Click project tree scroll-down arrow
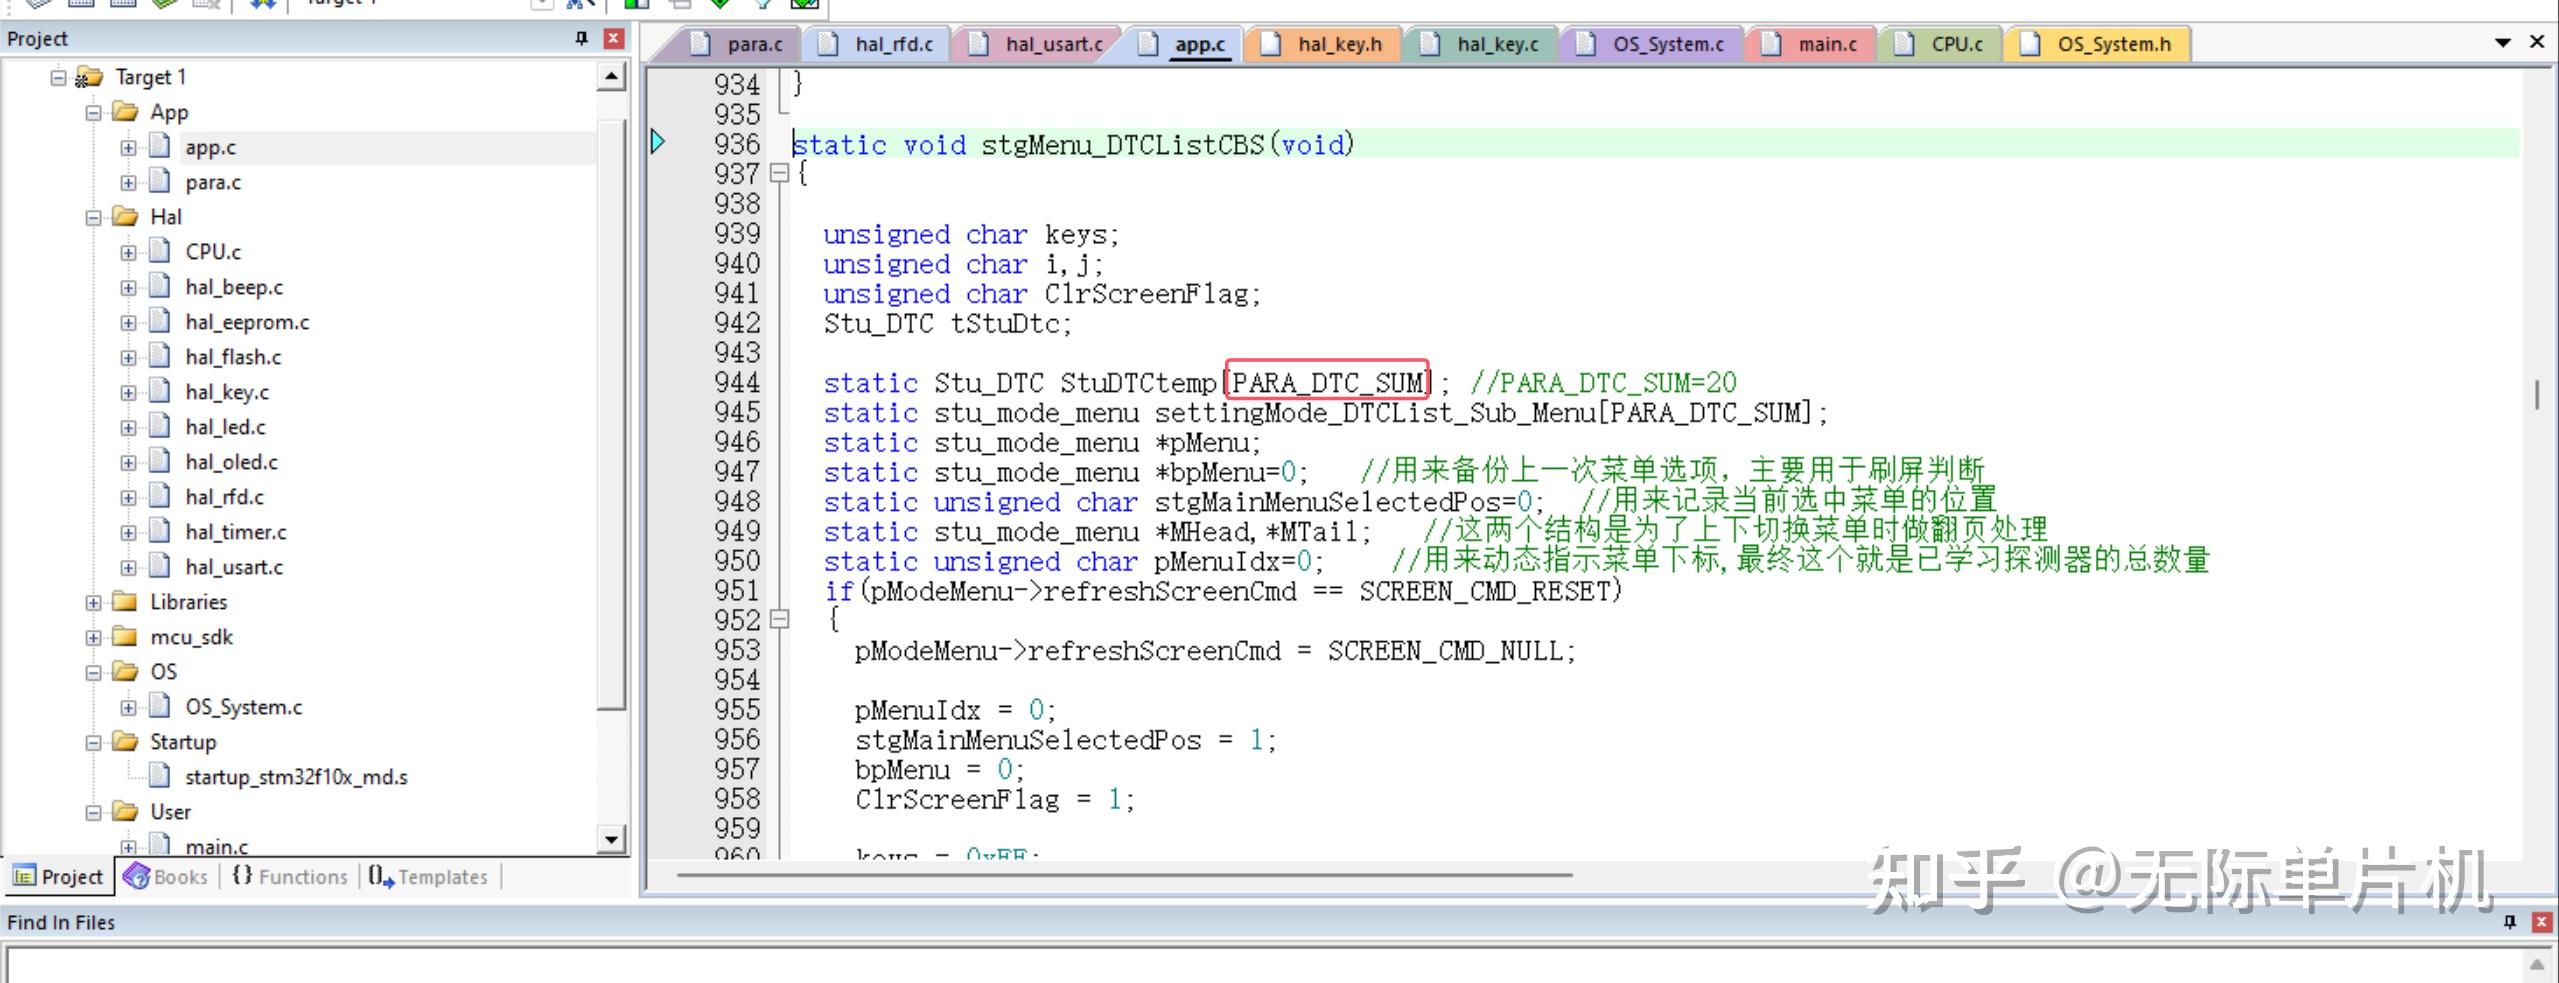 [611, 838]
